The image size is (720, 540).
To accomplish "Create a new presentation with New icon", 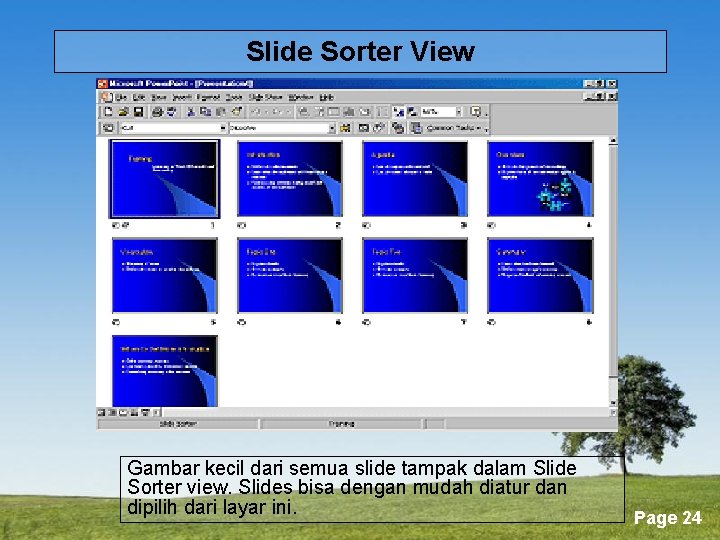I will click(x=108, y=112).
